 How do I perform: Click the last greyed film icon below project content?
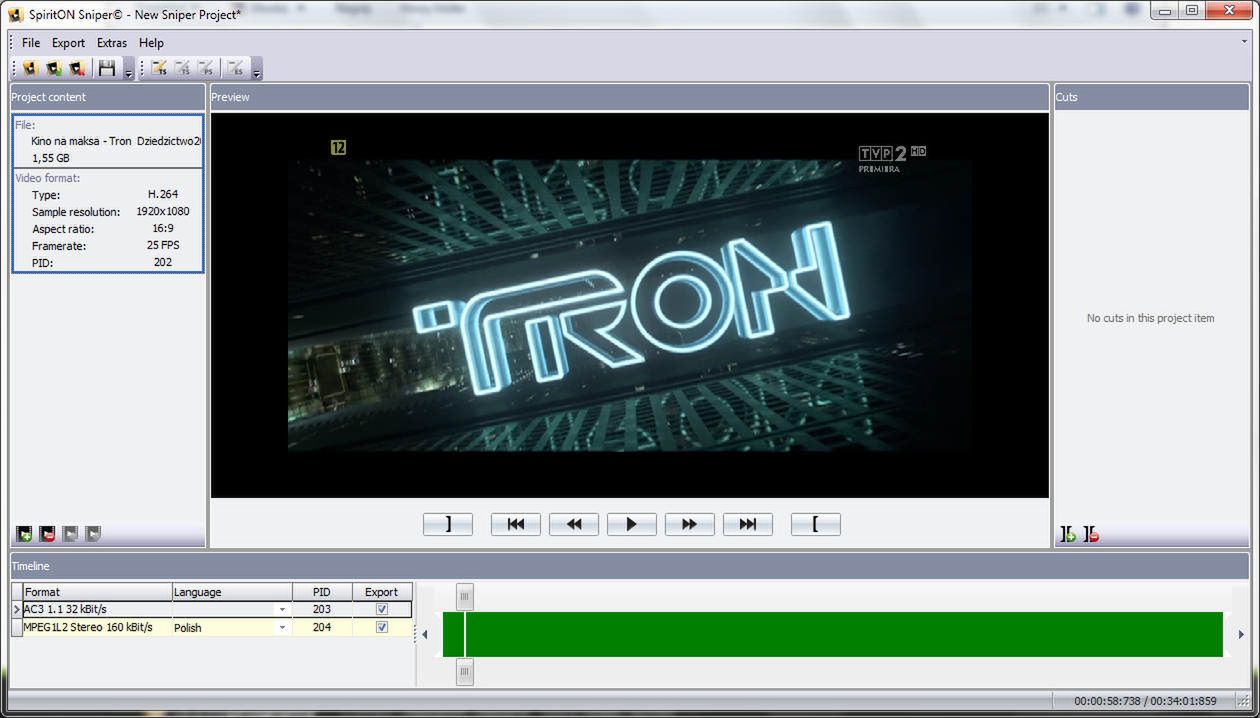[x=93, y=534]
